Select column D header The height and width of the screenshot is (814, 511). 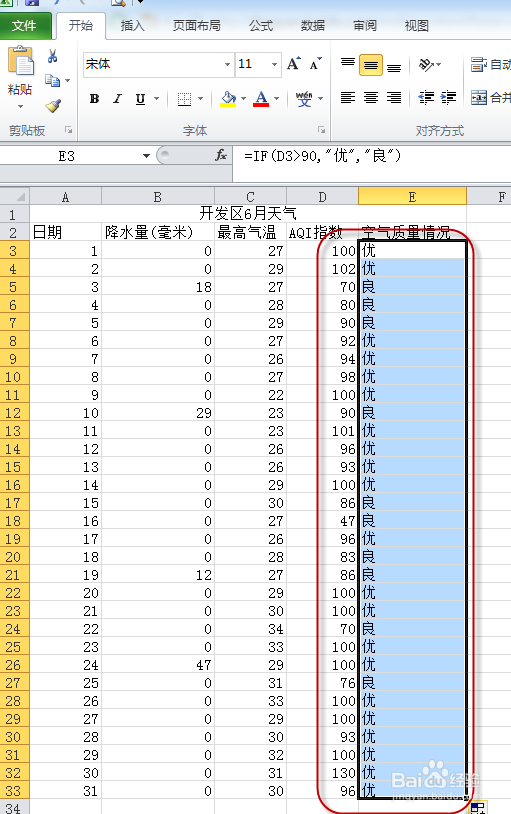322,197
